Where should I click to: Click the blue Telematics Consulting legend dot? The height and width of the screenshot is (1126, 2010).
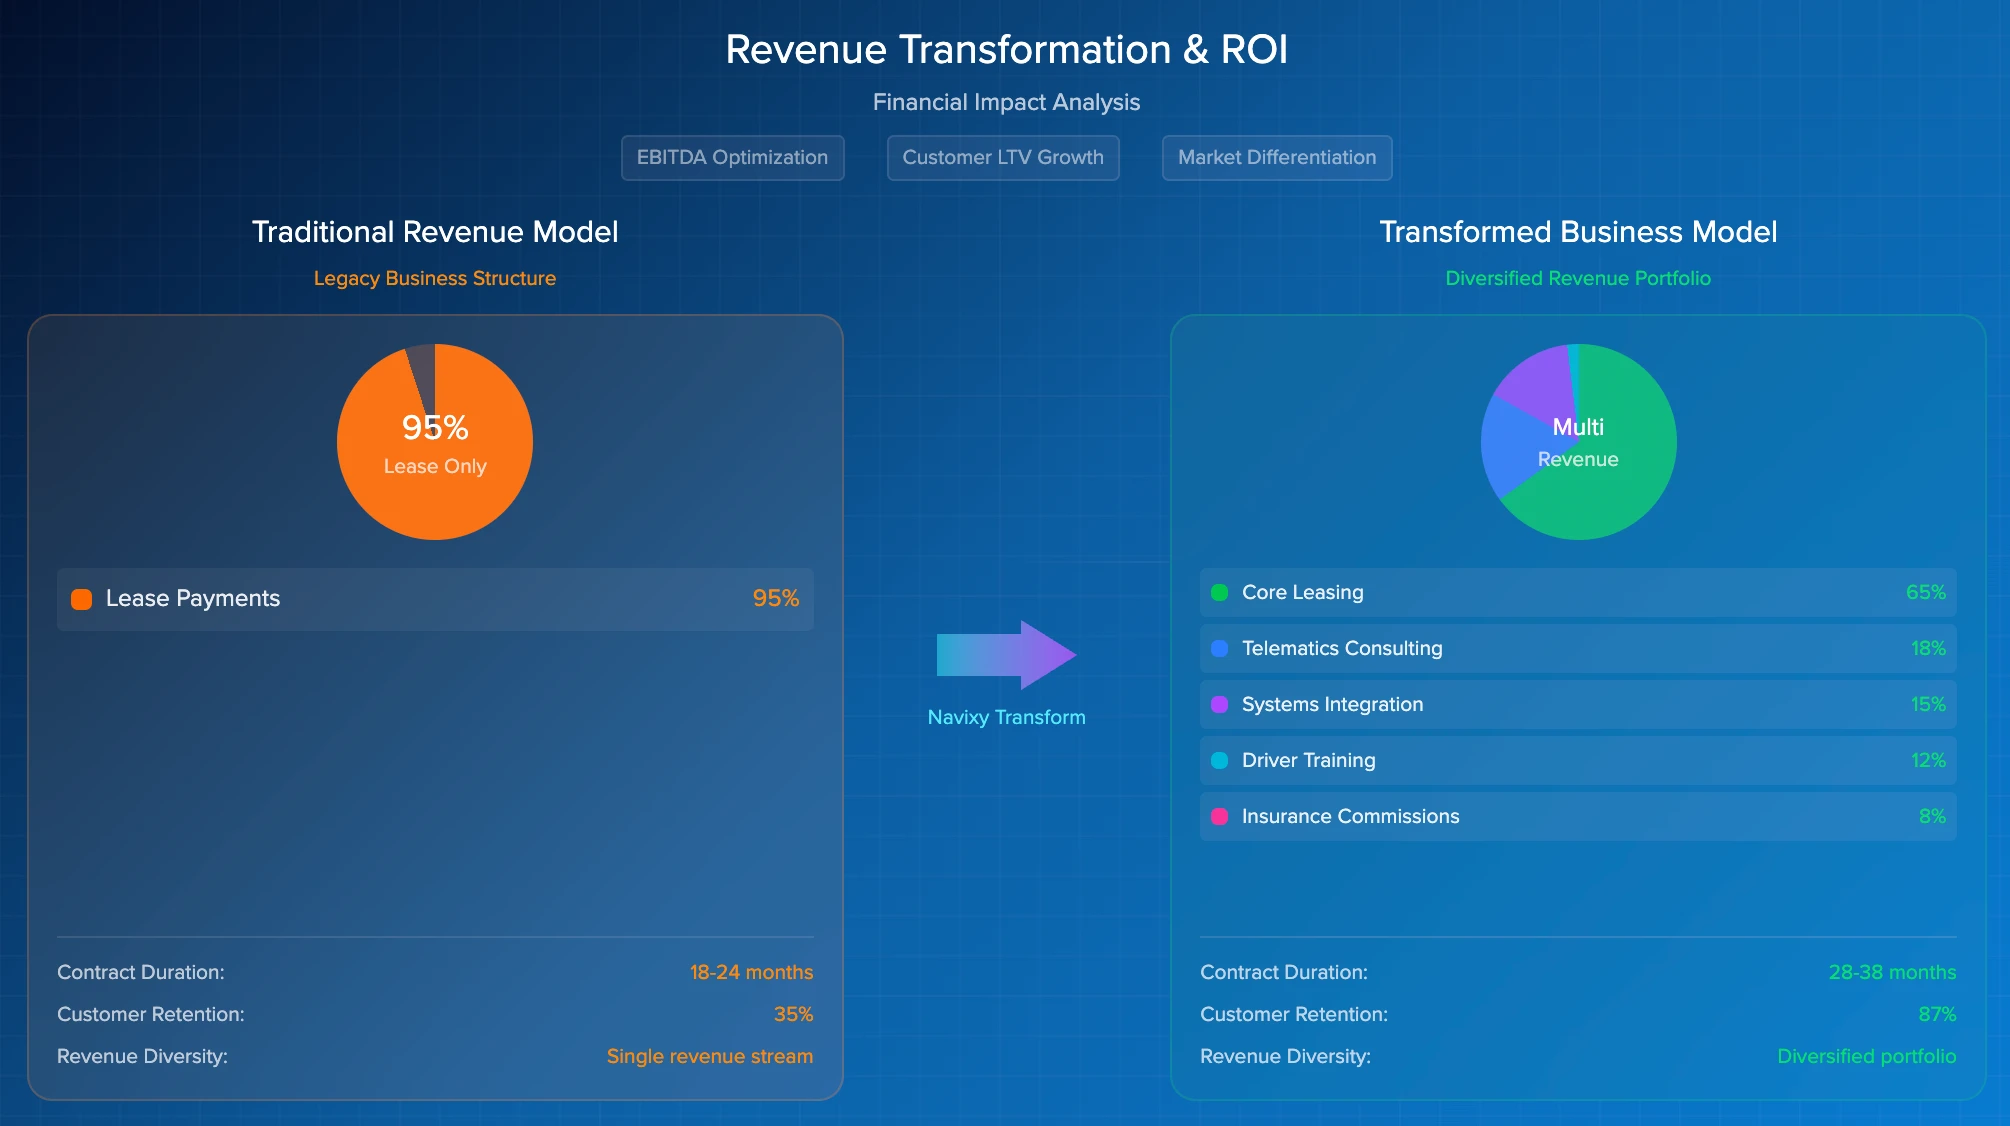tap(1219, 649)
